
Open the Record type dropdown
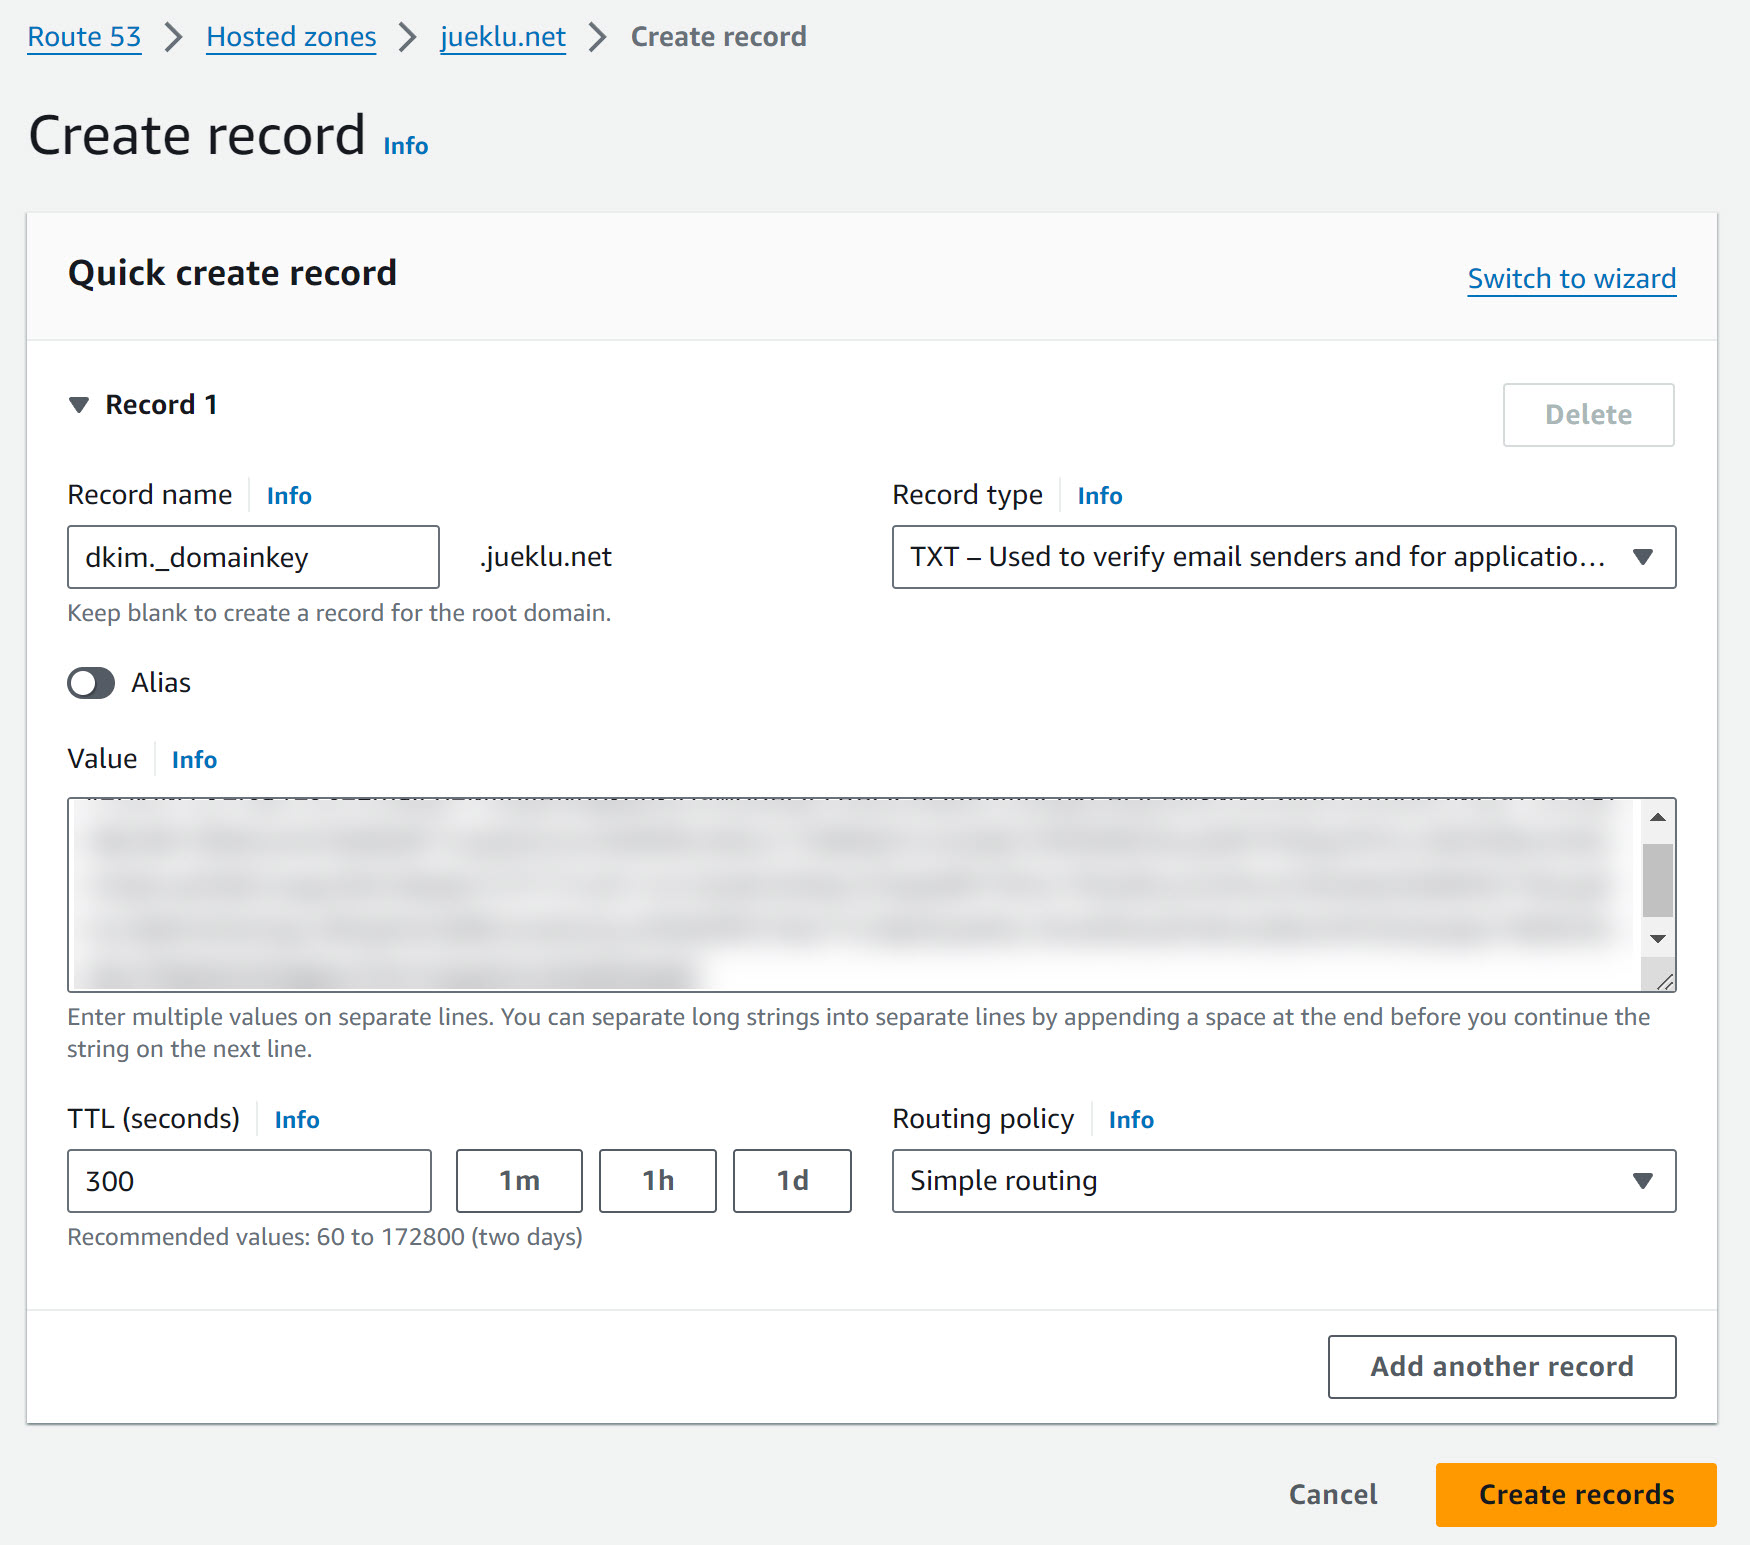click(1283, 557)
